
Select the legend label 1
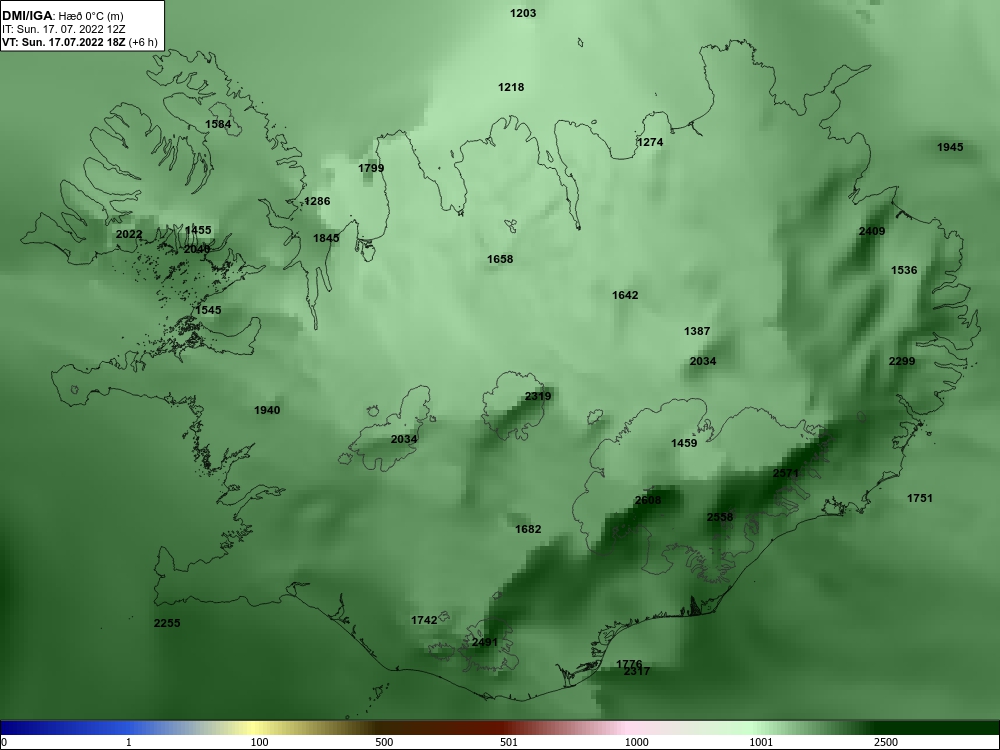129,742
